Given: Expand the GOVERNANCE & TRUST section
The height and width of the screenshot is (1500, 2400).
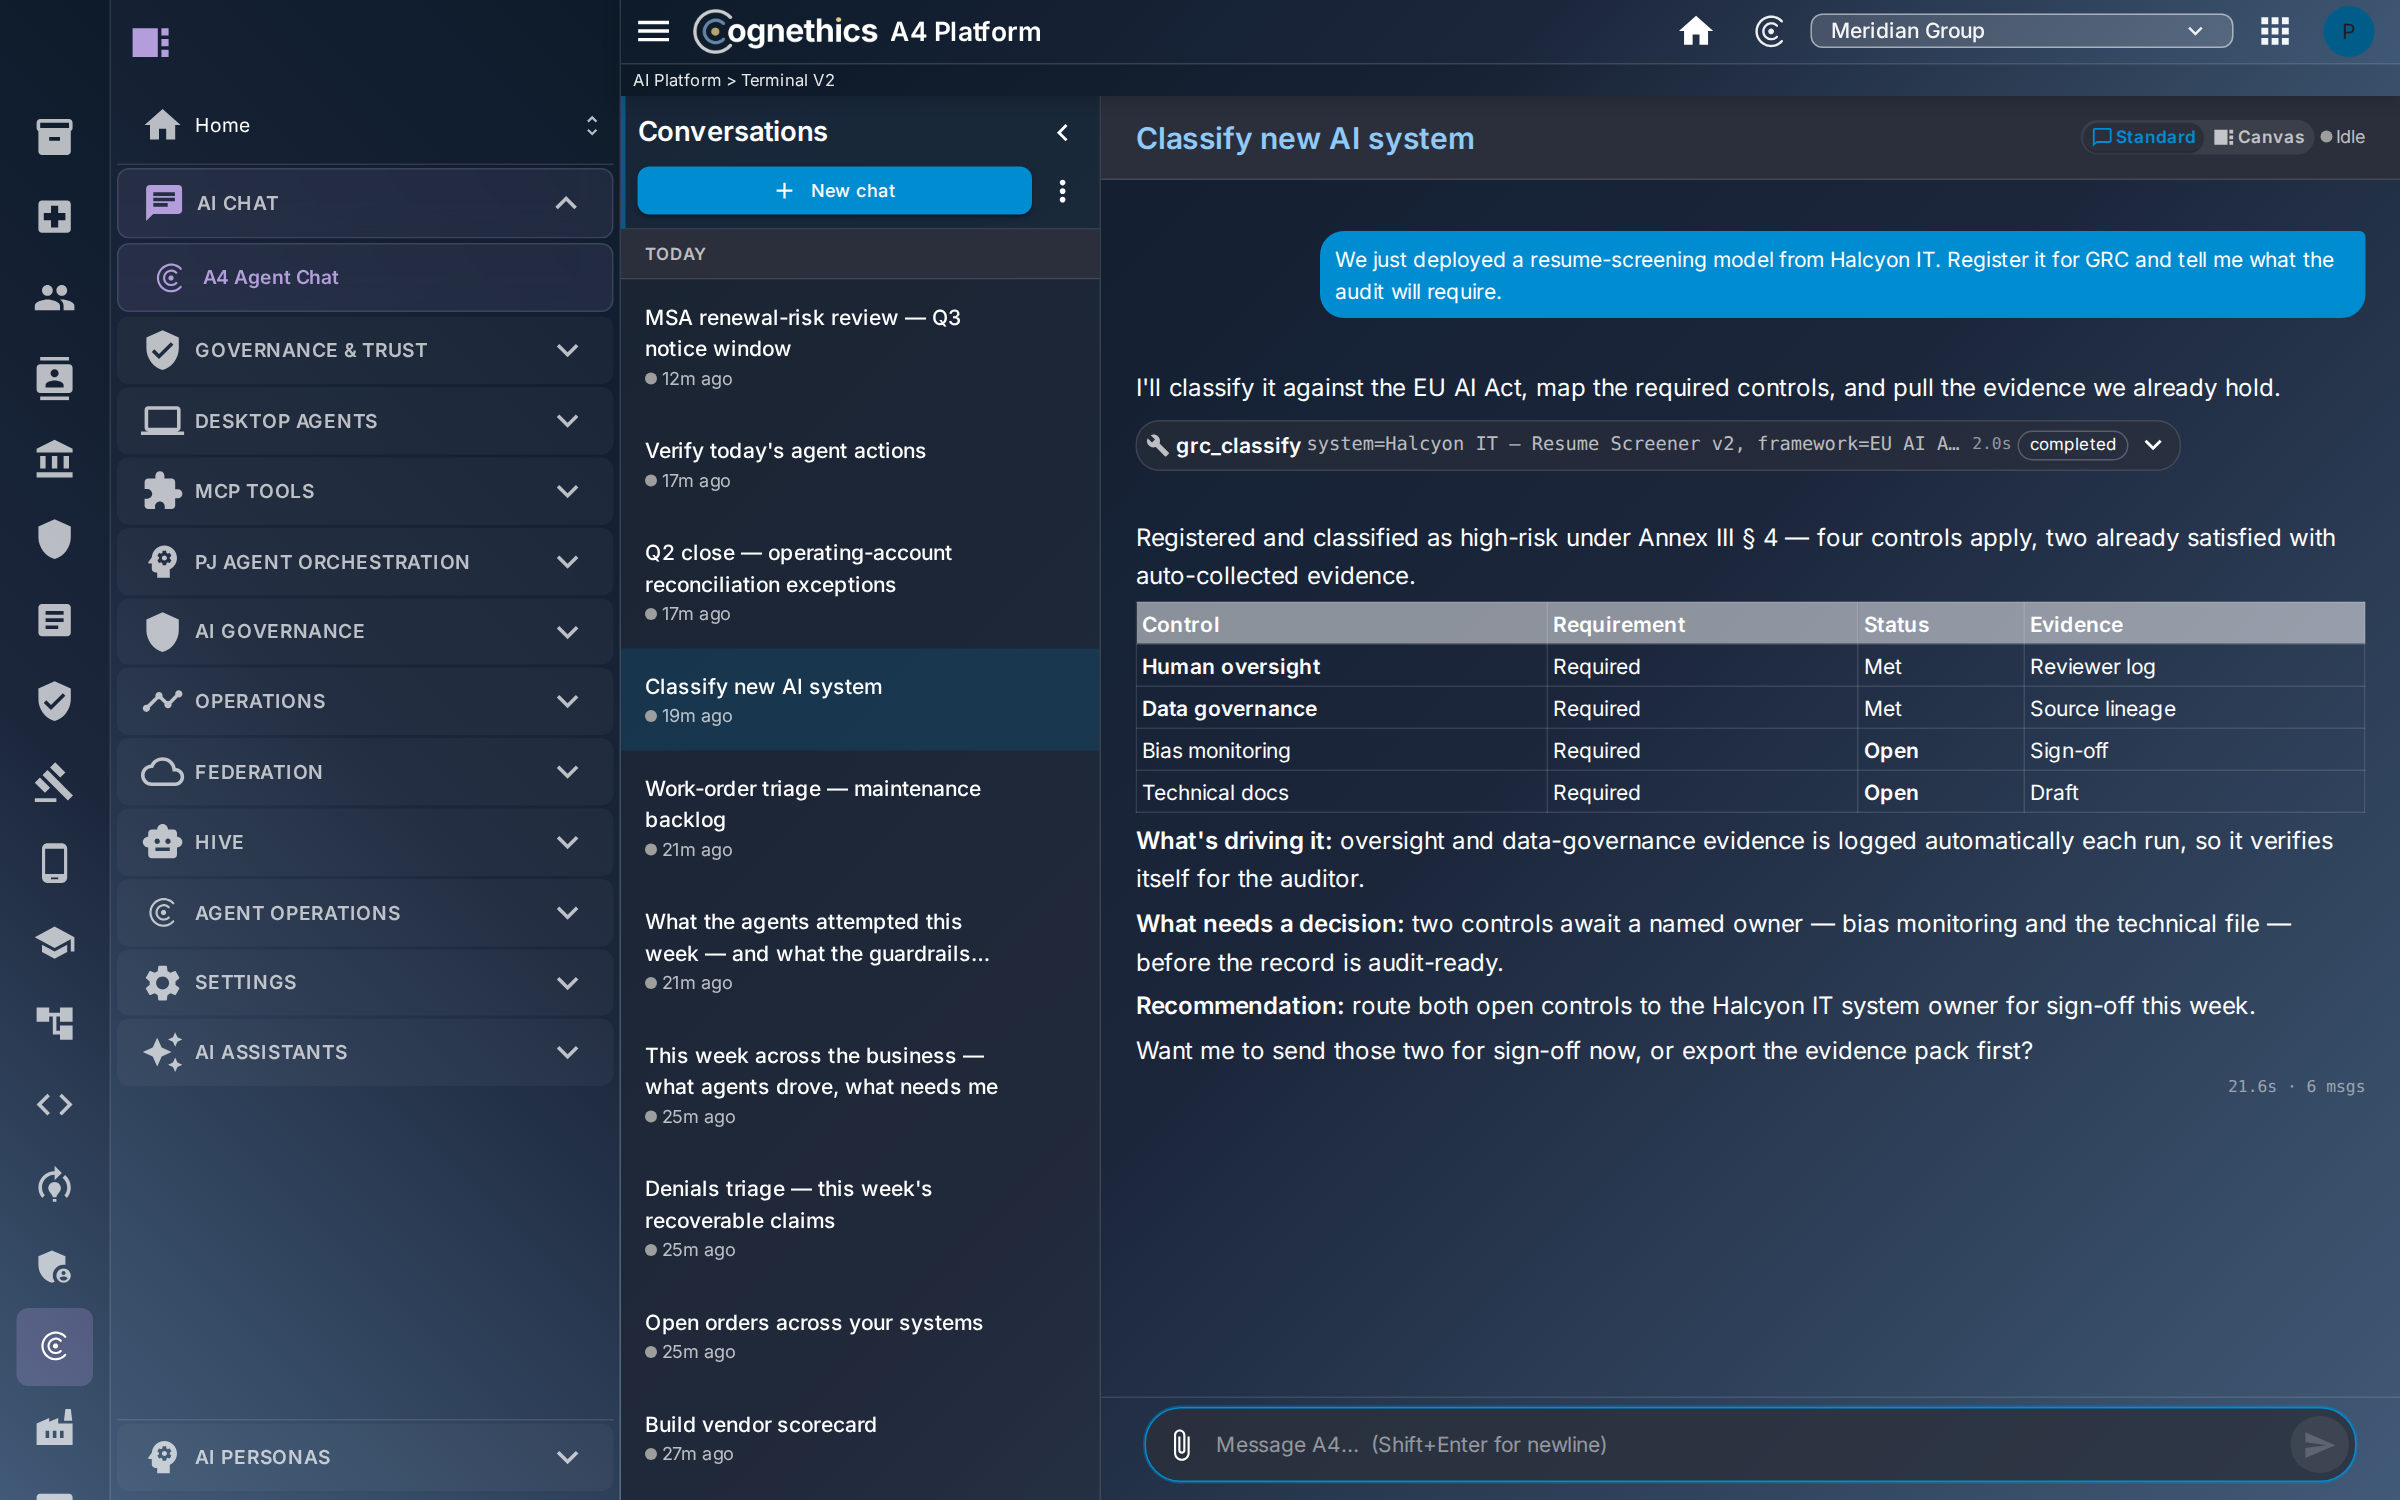Looking at the screenshot, I should point(365,350).
